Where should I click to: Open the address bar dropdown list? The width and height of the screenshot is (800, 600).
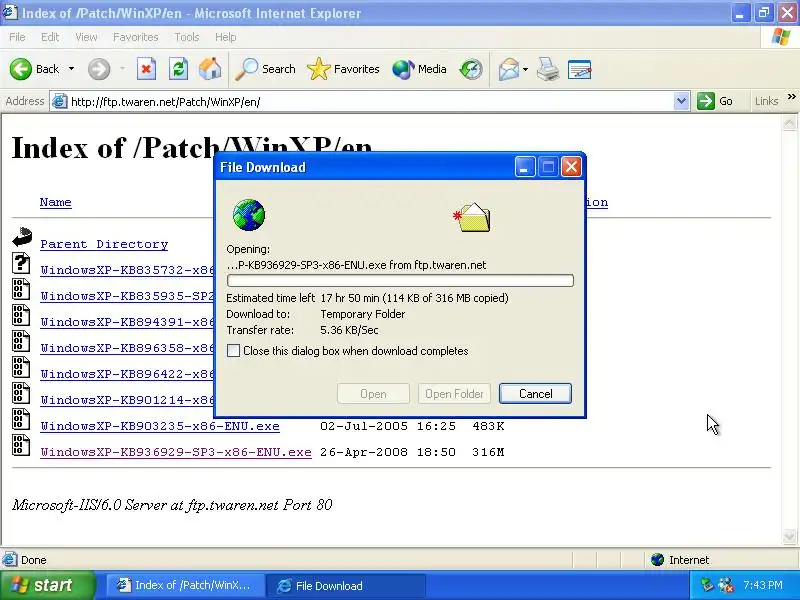click(x=681, y=101)
